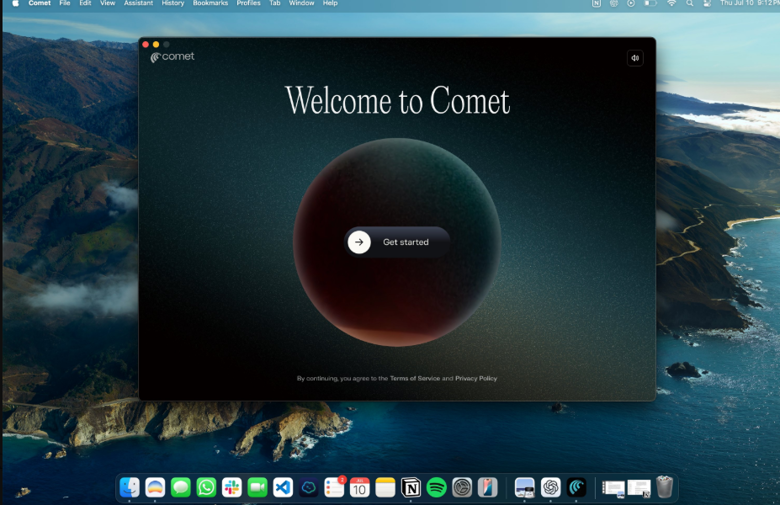Open Reminders from the dock
The image size is (780, 505).
click(x=334, y=488)
